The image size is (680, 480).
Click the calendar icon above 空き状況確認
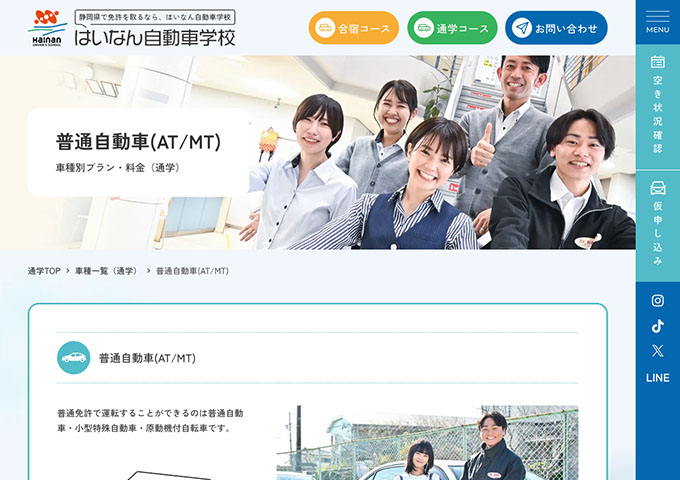click(657, 62)
